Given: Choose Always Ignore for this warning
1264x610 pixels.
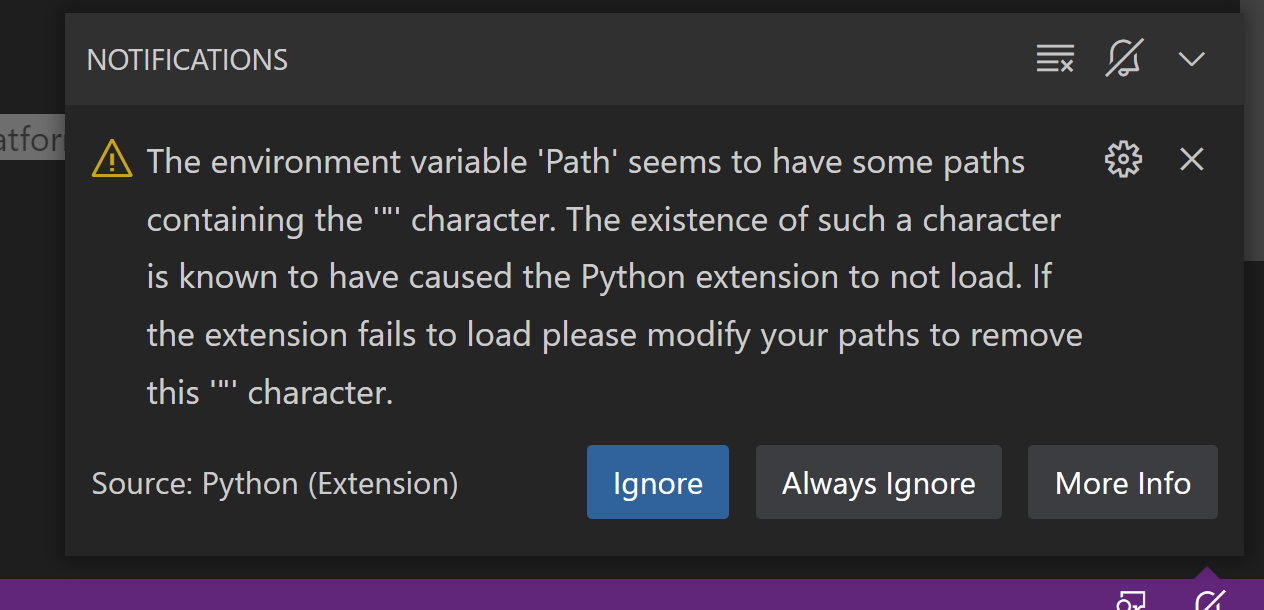Looking at the screenshot, I should click(x=879, y=483).
